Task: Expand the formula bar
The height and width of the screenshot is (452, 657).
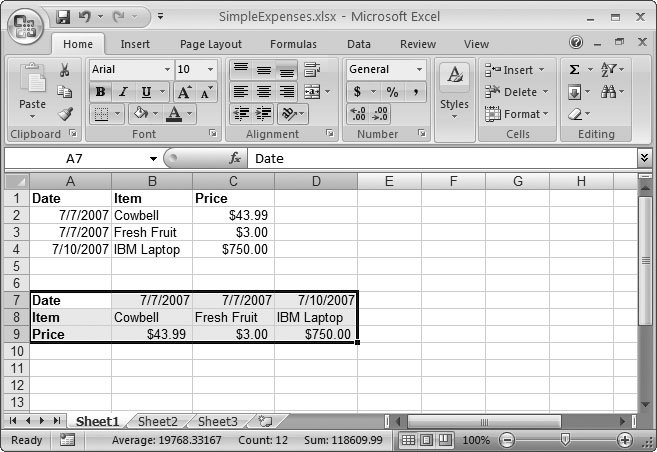Action: click(644, 158)
